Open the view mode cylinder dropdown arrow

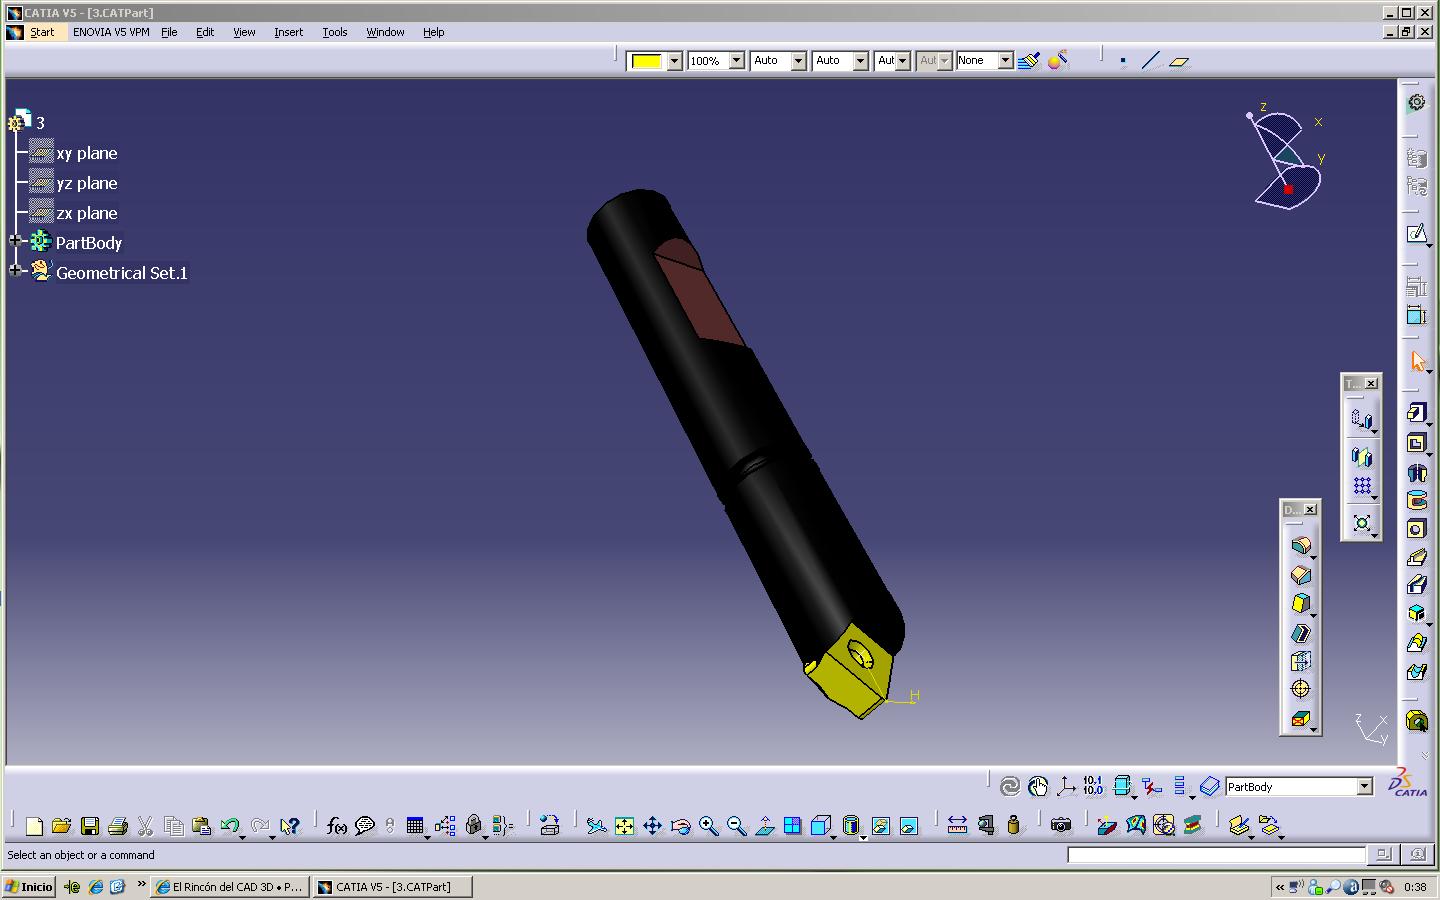click(x=863, y=837)
